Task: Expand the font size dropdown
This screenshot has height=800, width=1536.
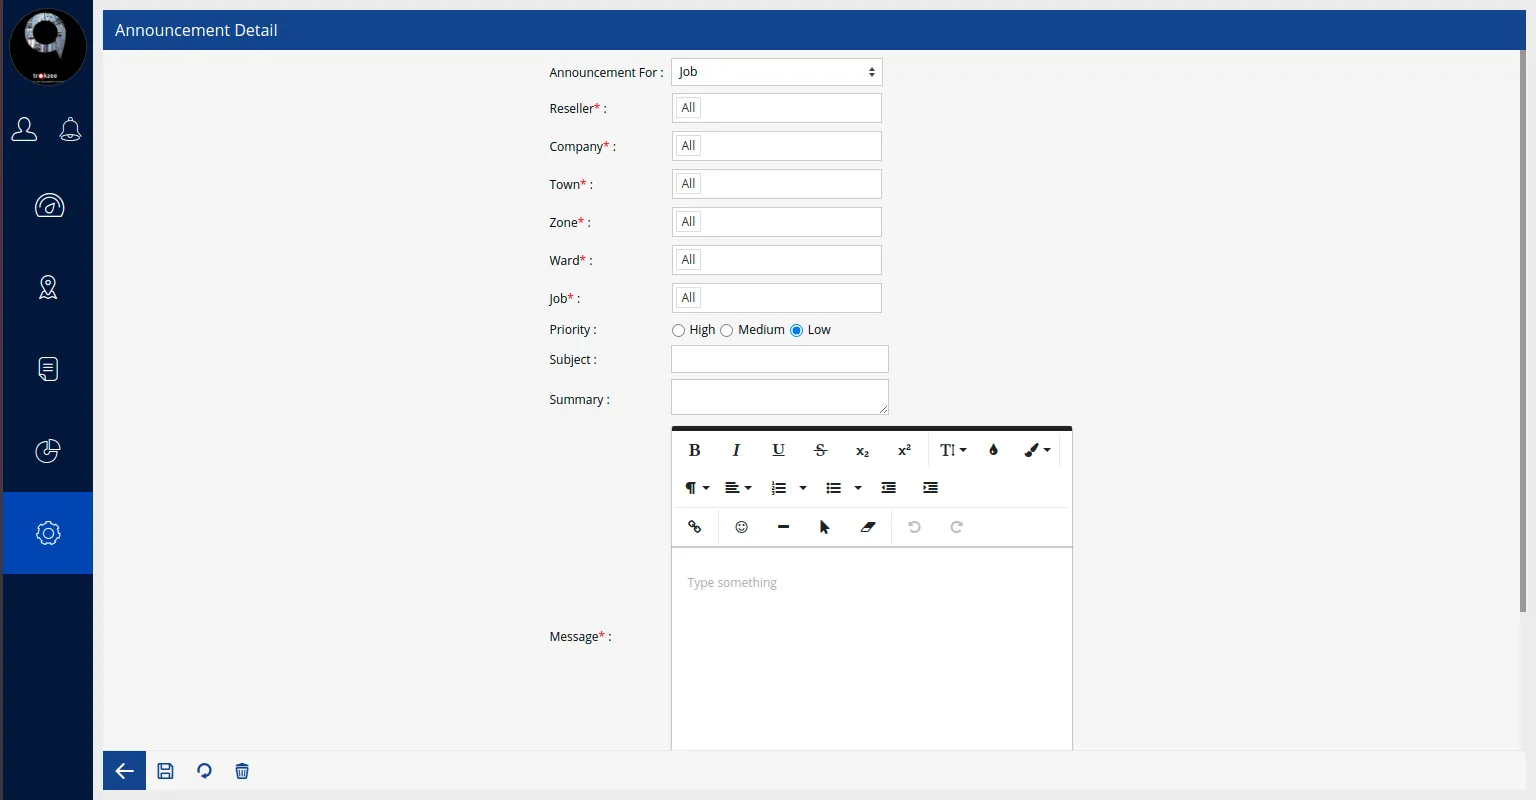Action: coord(952,450)
